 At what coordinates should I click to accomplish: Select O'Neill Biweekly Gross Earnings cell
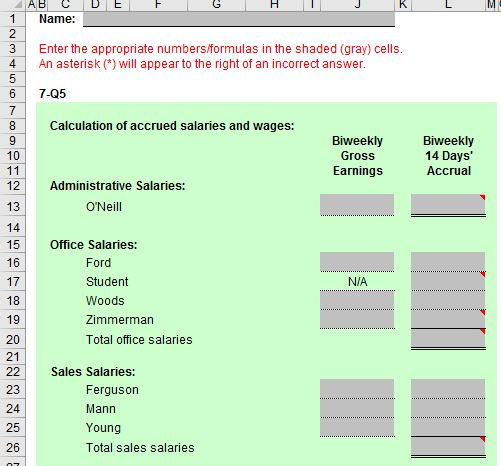[357, 205]
